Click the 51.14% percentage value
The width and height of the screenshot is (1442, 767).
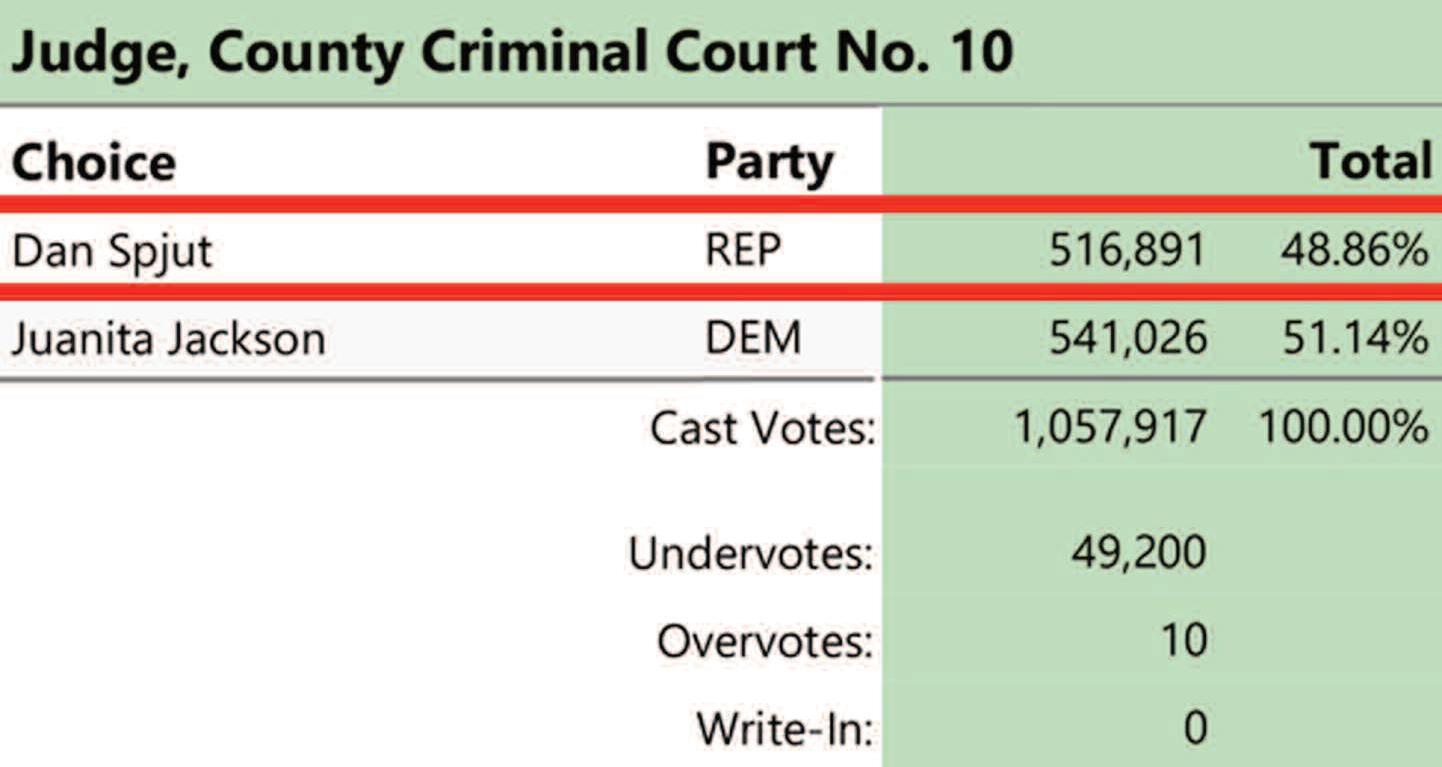[1355, 339]
